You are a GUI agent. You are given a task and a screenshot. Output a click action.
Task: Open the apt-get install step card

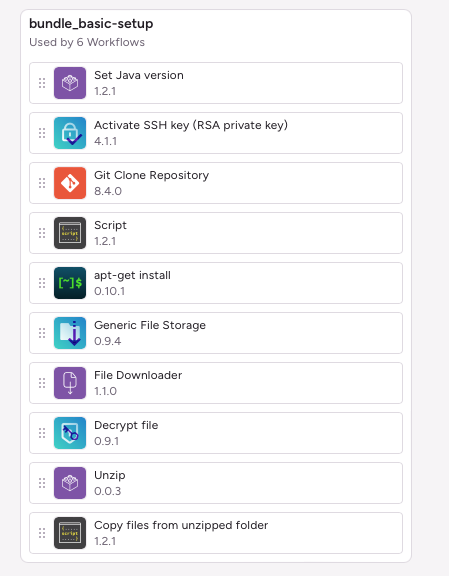pyautogui.click(x=216, y=283)
